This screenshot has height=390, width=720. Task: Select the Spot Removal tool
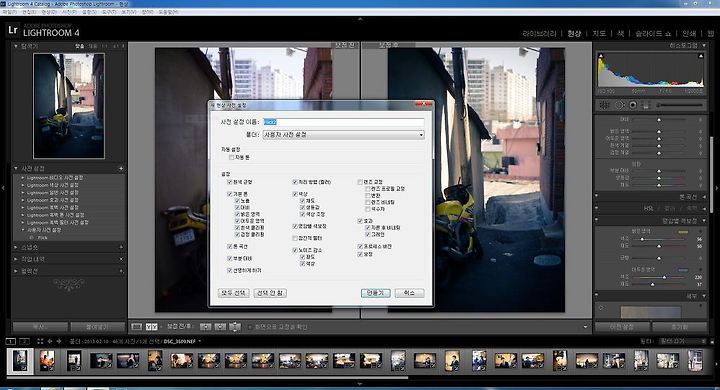pos(619,105)
